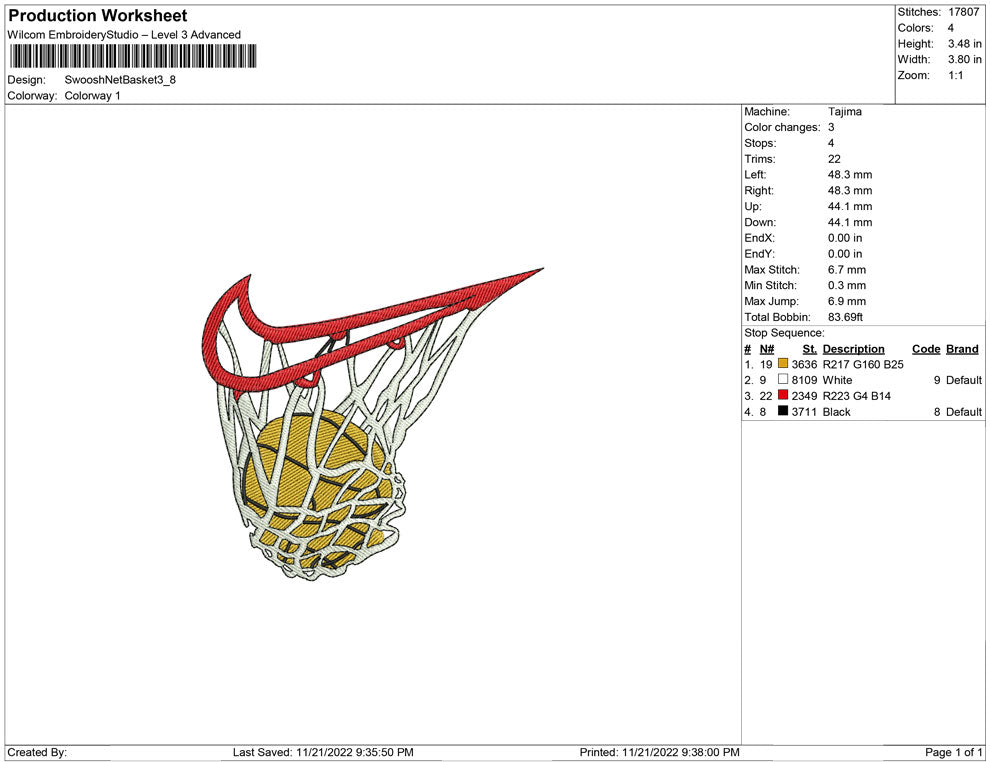Click the black color swatch for thread 3711

(x=783, y=411)
